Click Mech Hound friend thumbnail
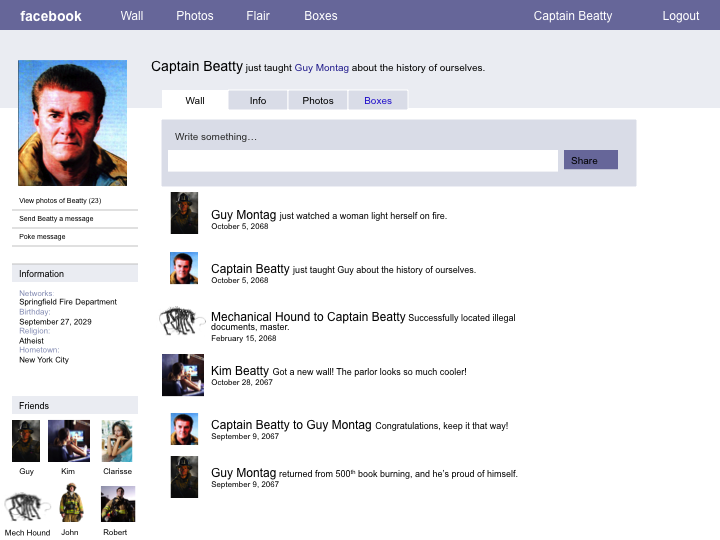This screenshot has height=540, width=720. coord(27,507)
